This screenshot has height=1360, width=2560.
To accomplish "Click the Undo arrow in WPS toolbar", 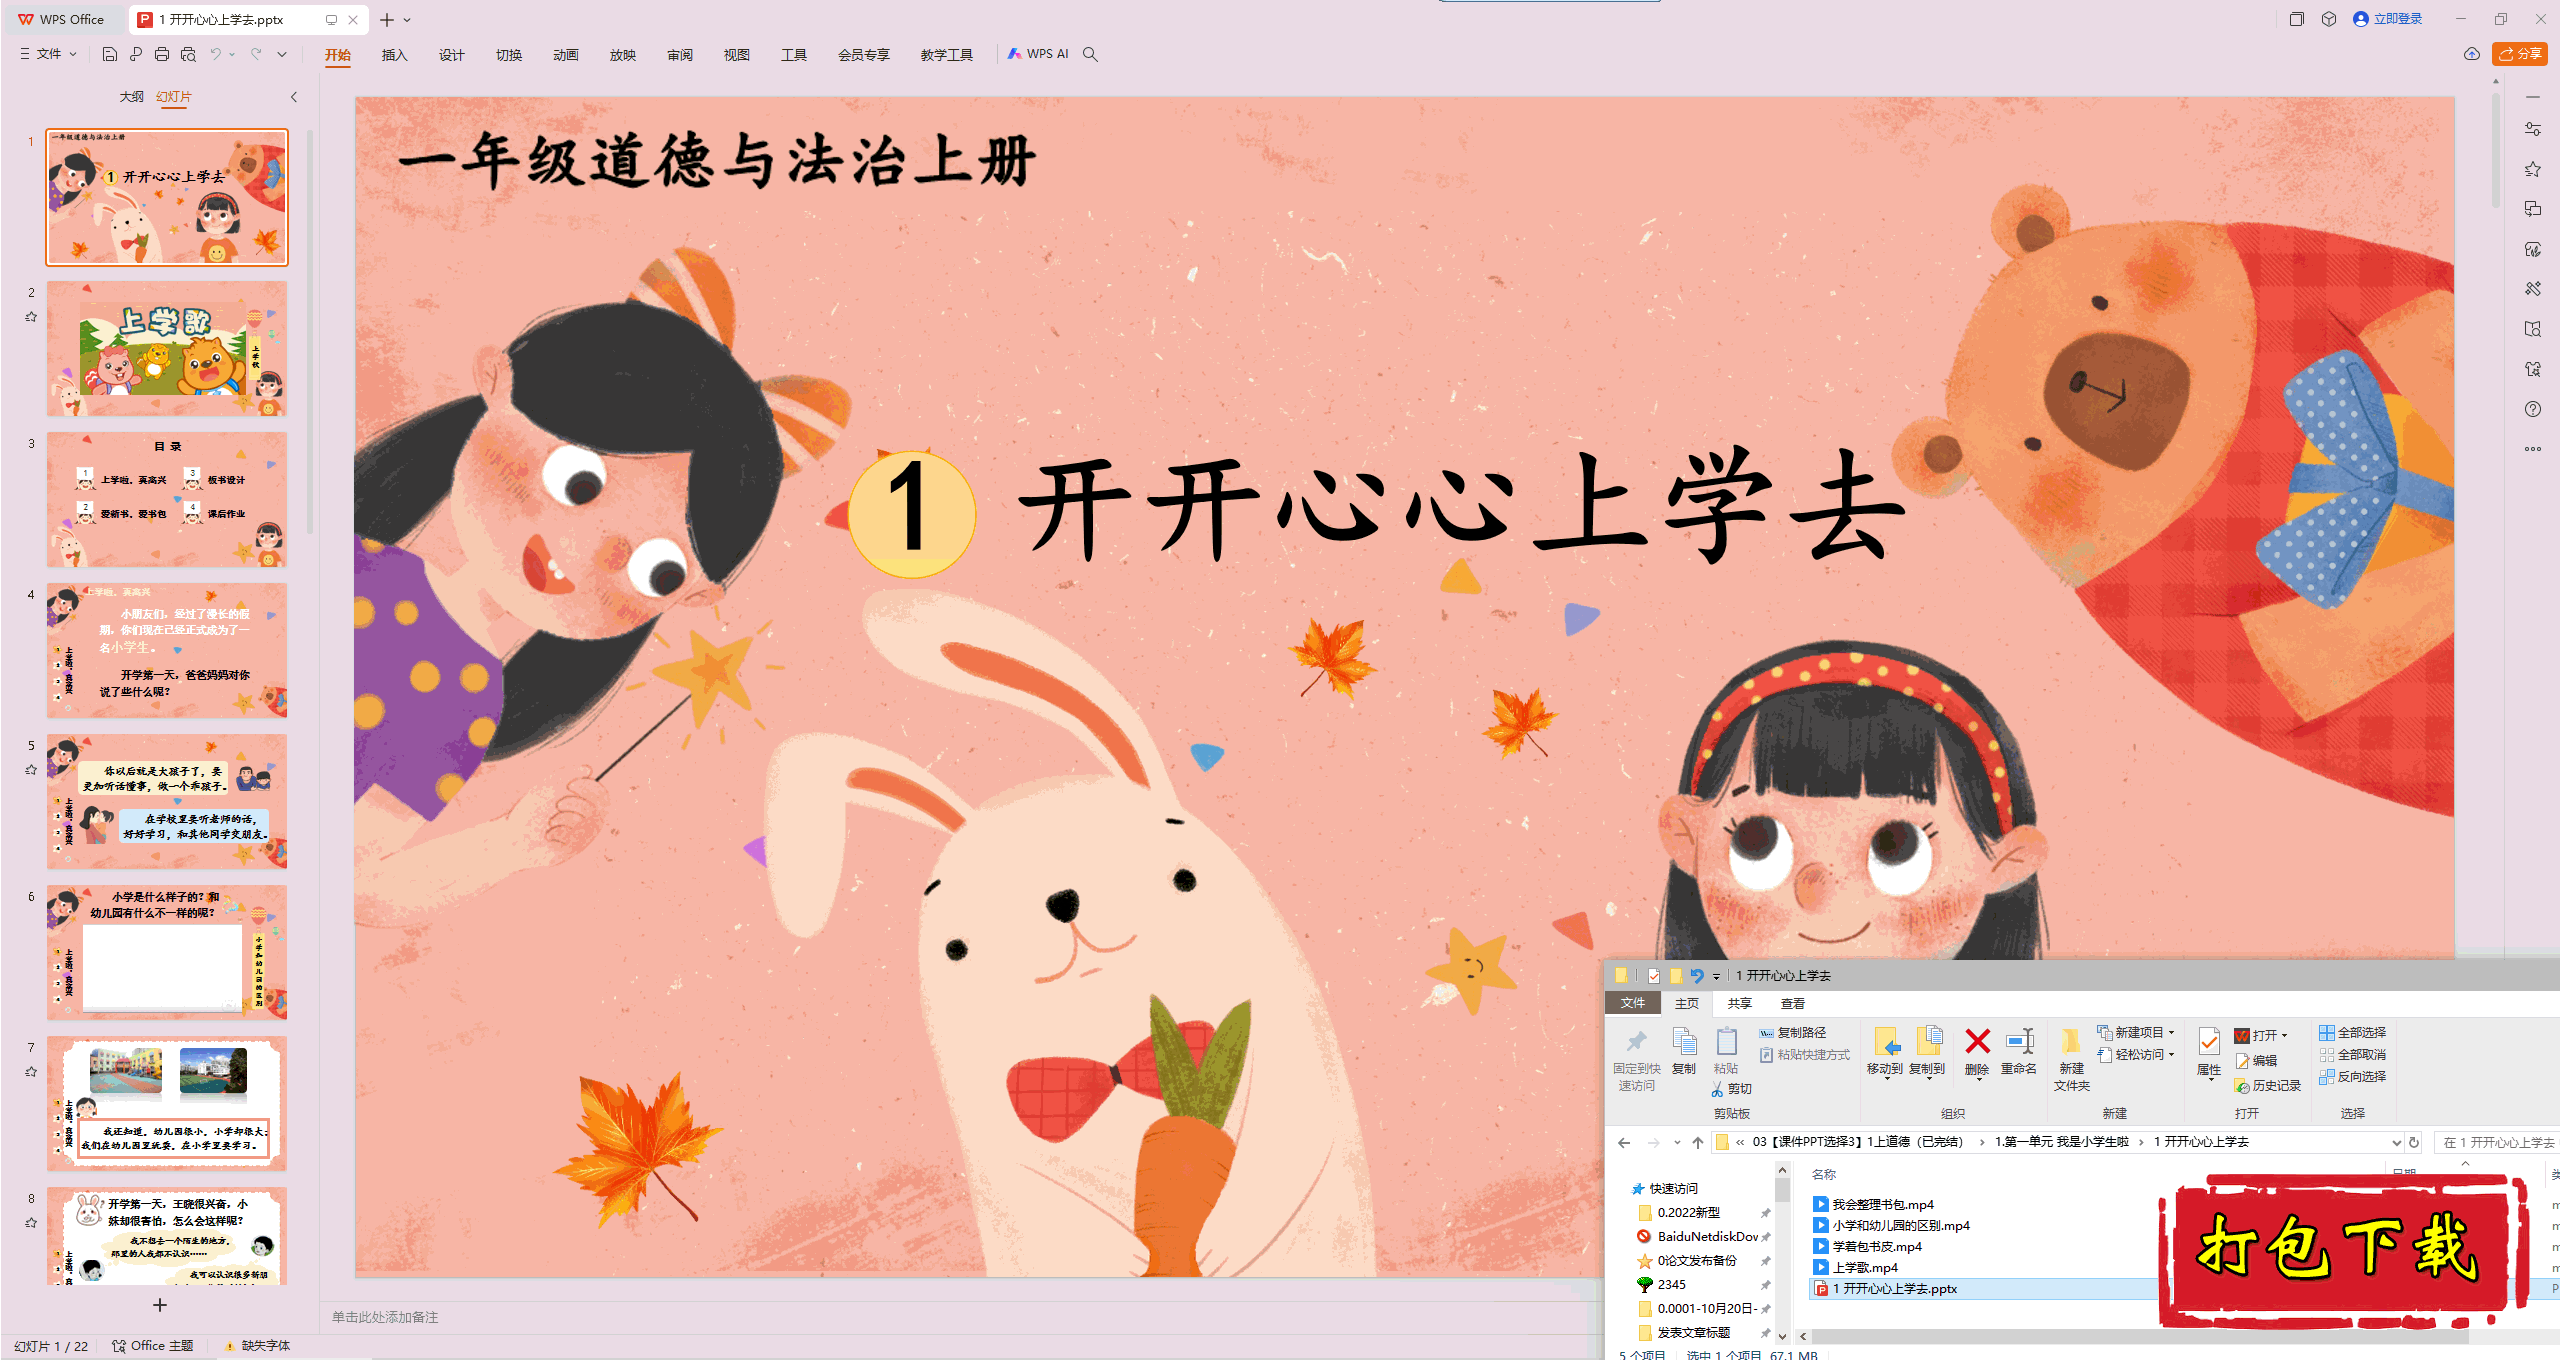I will (215, 54).
